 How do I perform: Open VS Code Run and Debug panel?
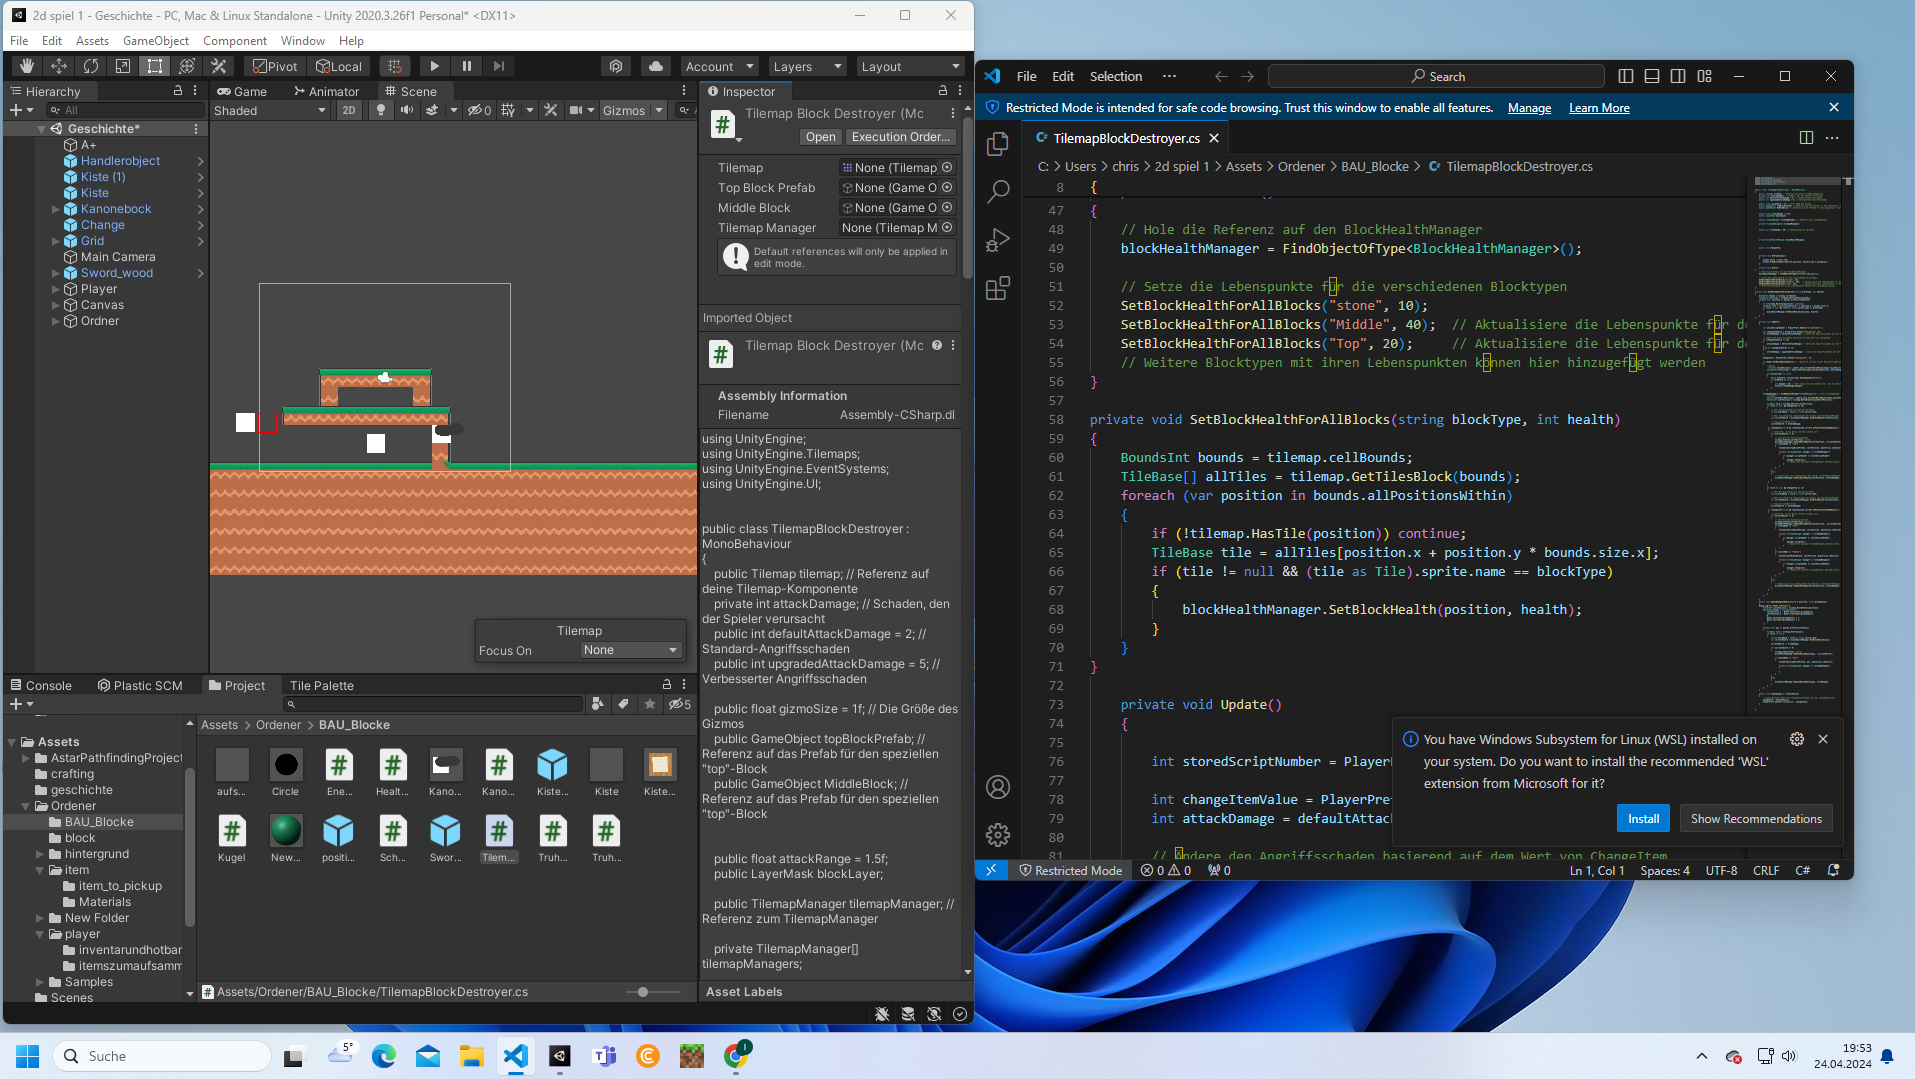pos(997,240)
